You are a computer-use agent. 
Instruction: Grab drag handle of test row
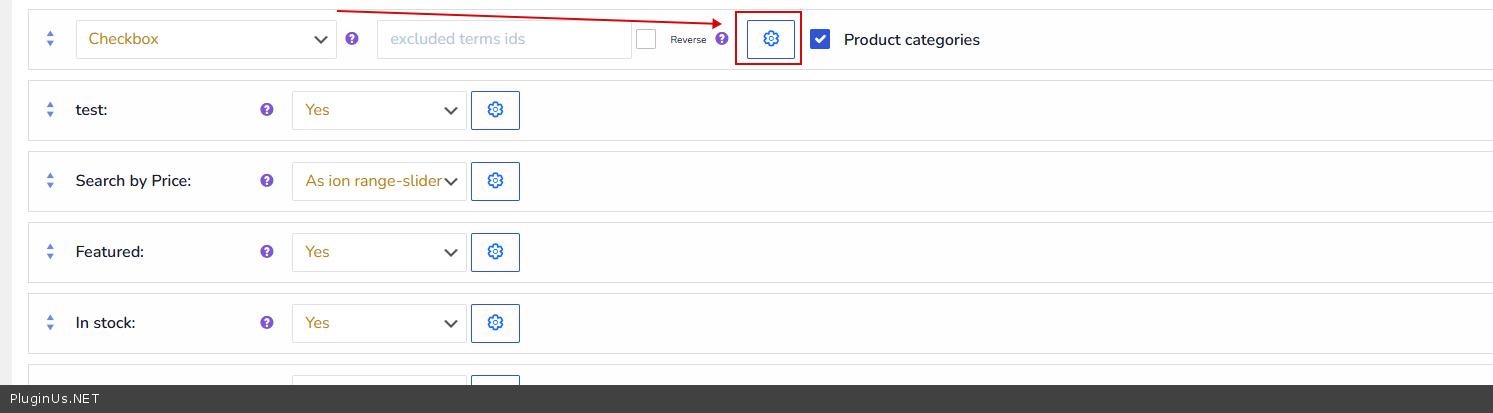[x=50, y=110]
